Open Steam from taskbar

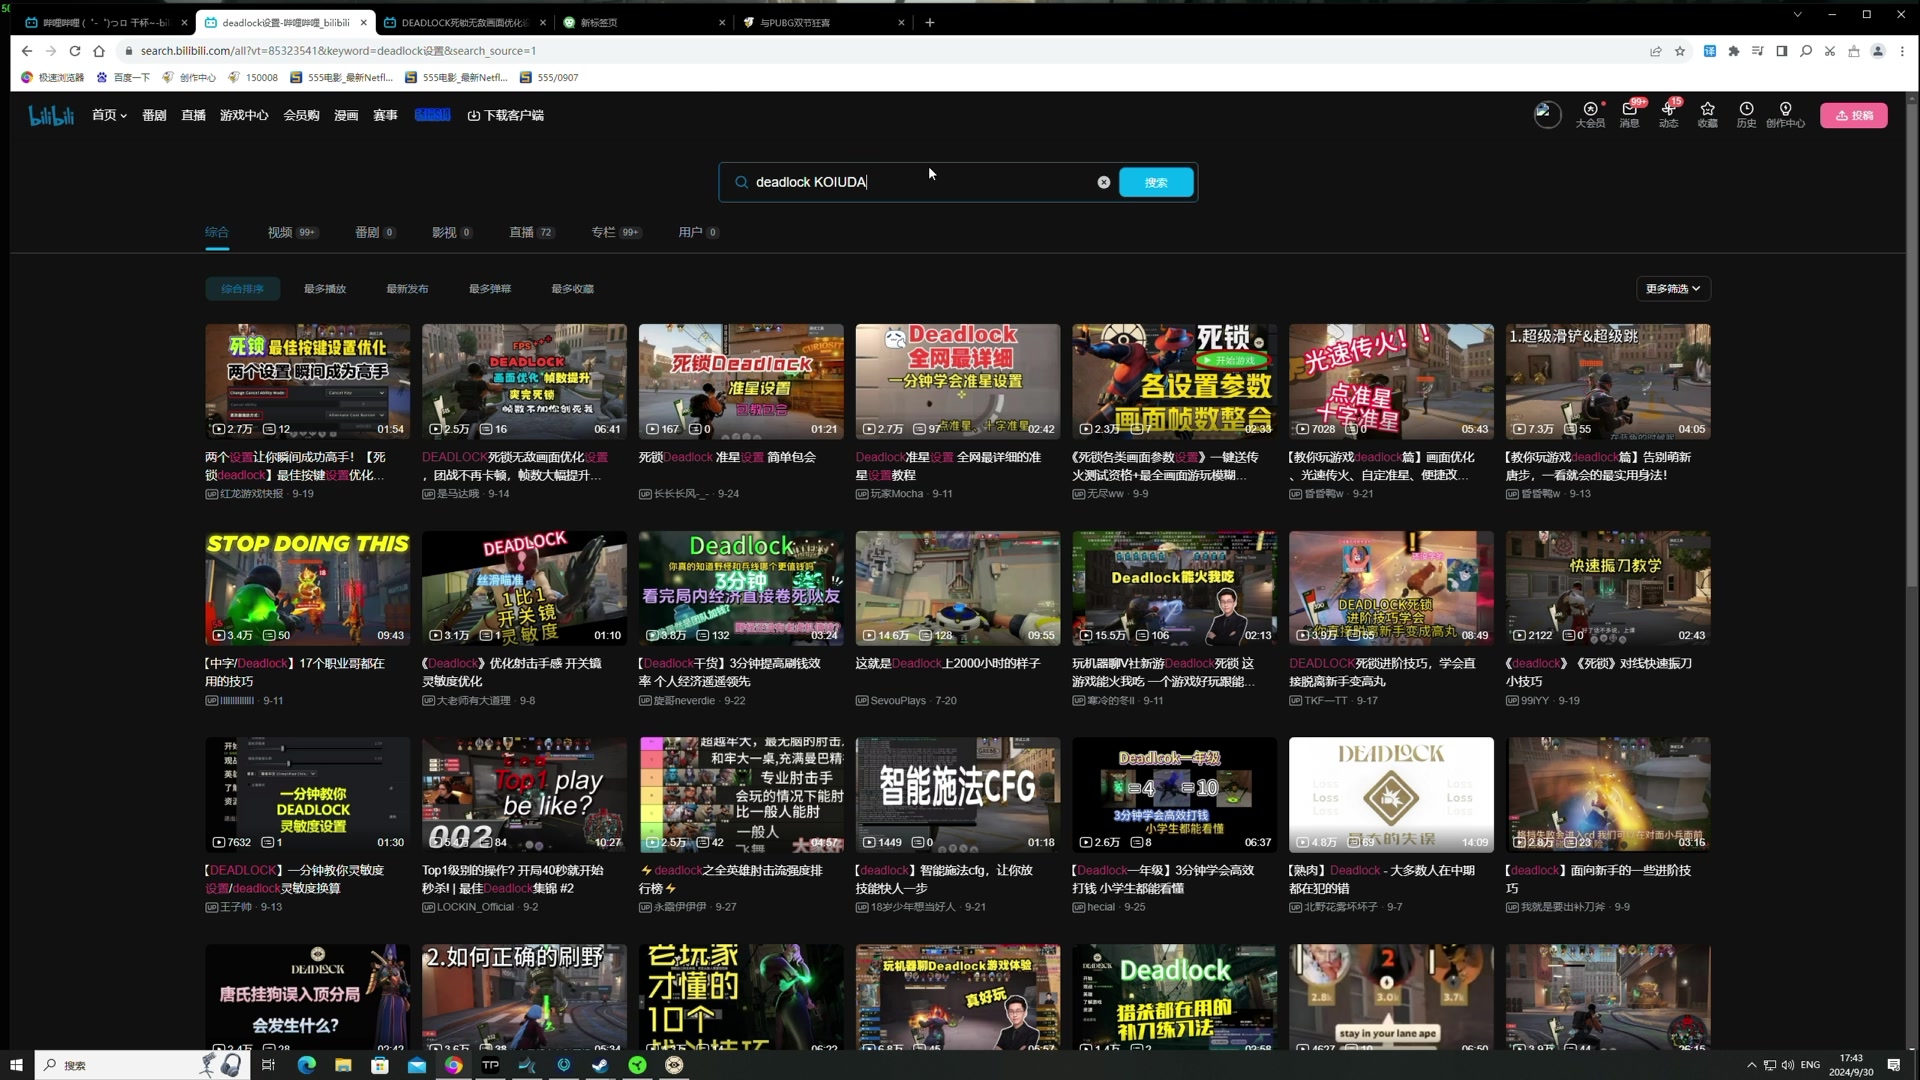point(600,1065)
